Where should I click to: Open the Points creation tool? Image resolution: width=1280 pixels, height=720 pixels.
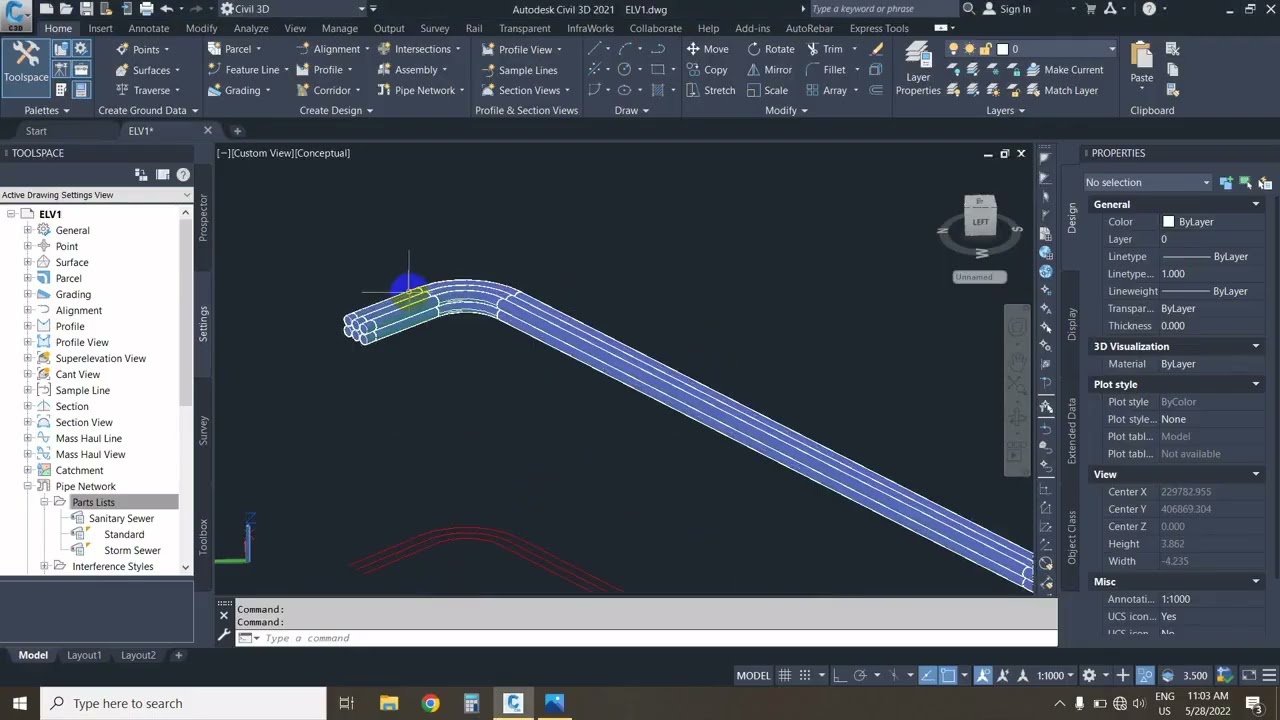(145, 49)
